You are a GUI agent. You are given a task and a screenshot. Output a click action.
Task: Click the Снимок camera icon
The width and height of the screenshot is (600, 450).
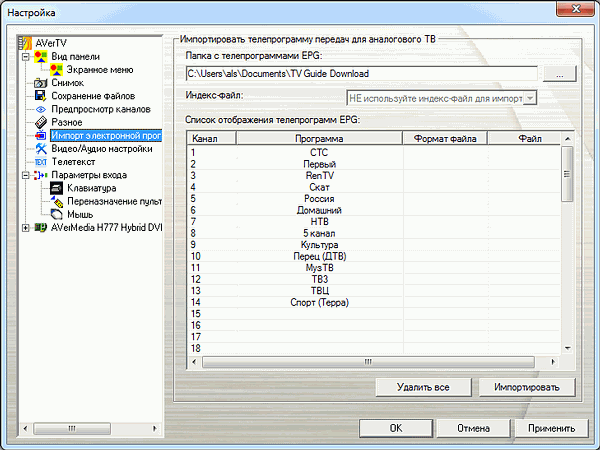(41, 83)
